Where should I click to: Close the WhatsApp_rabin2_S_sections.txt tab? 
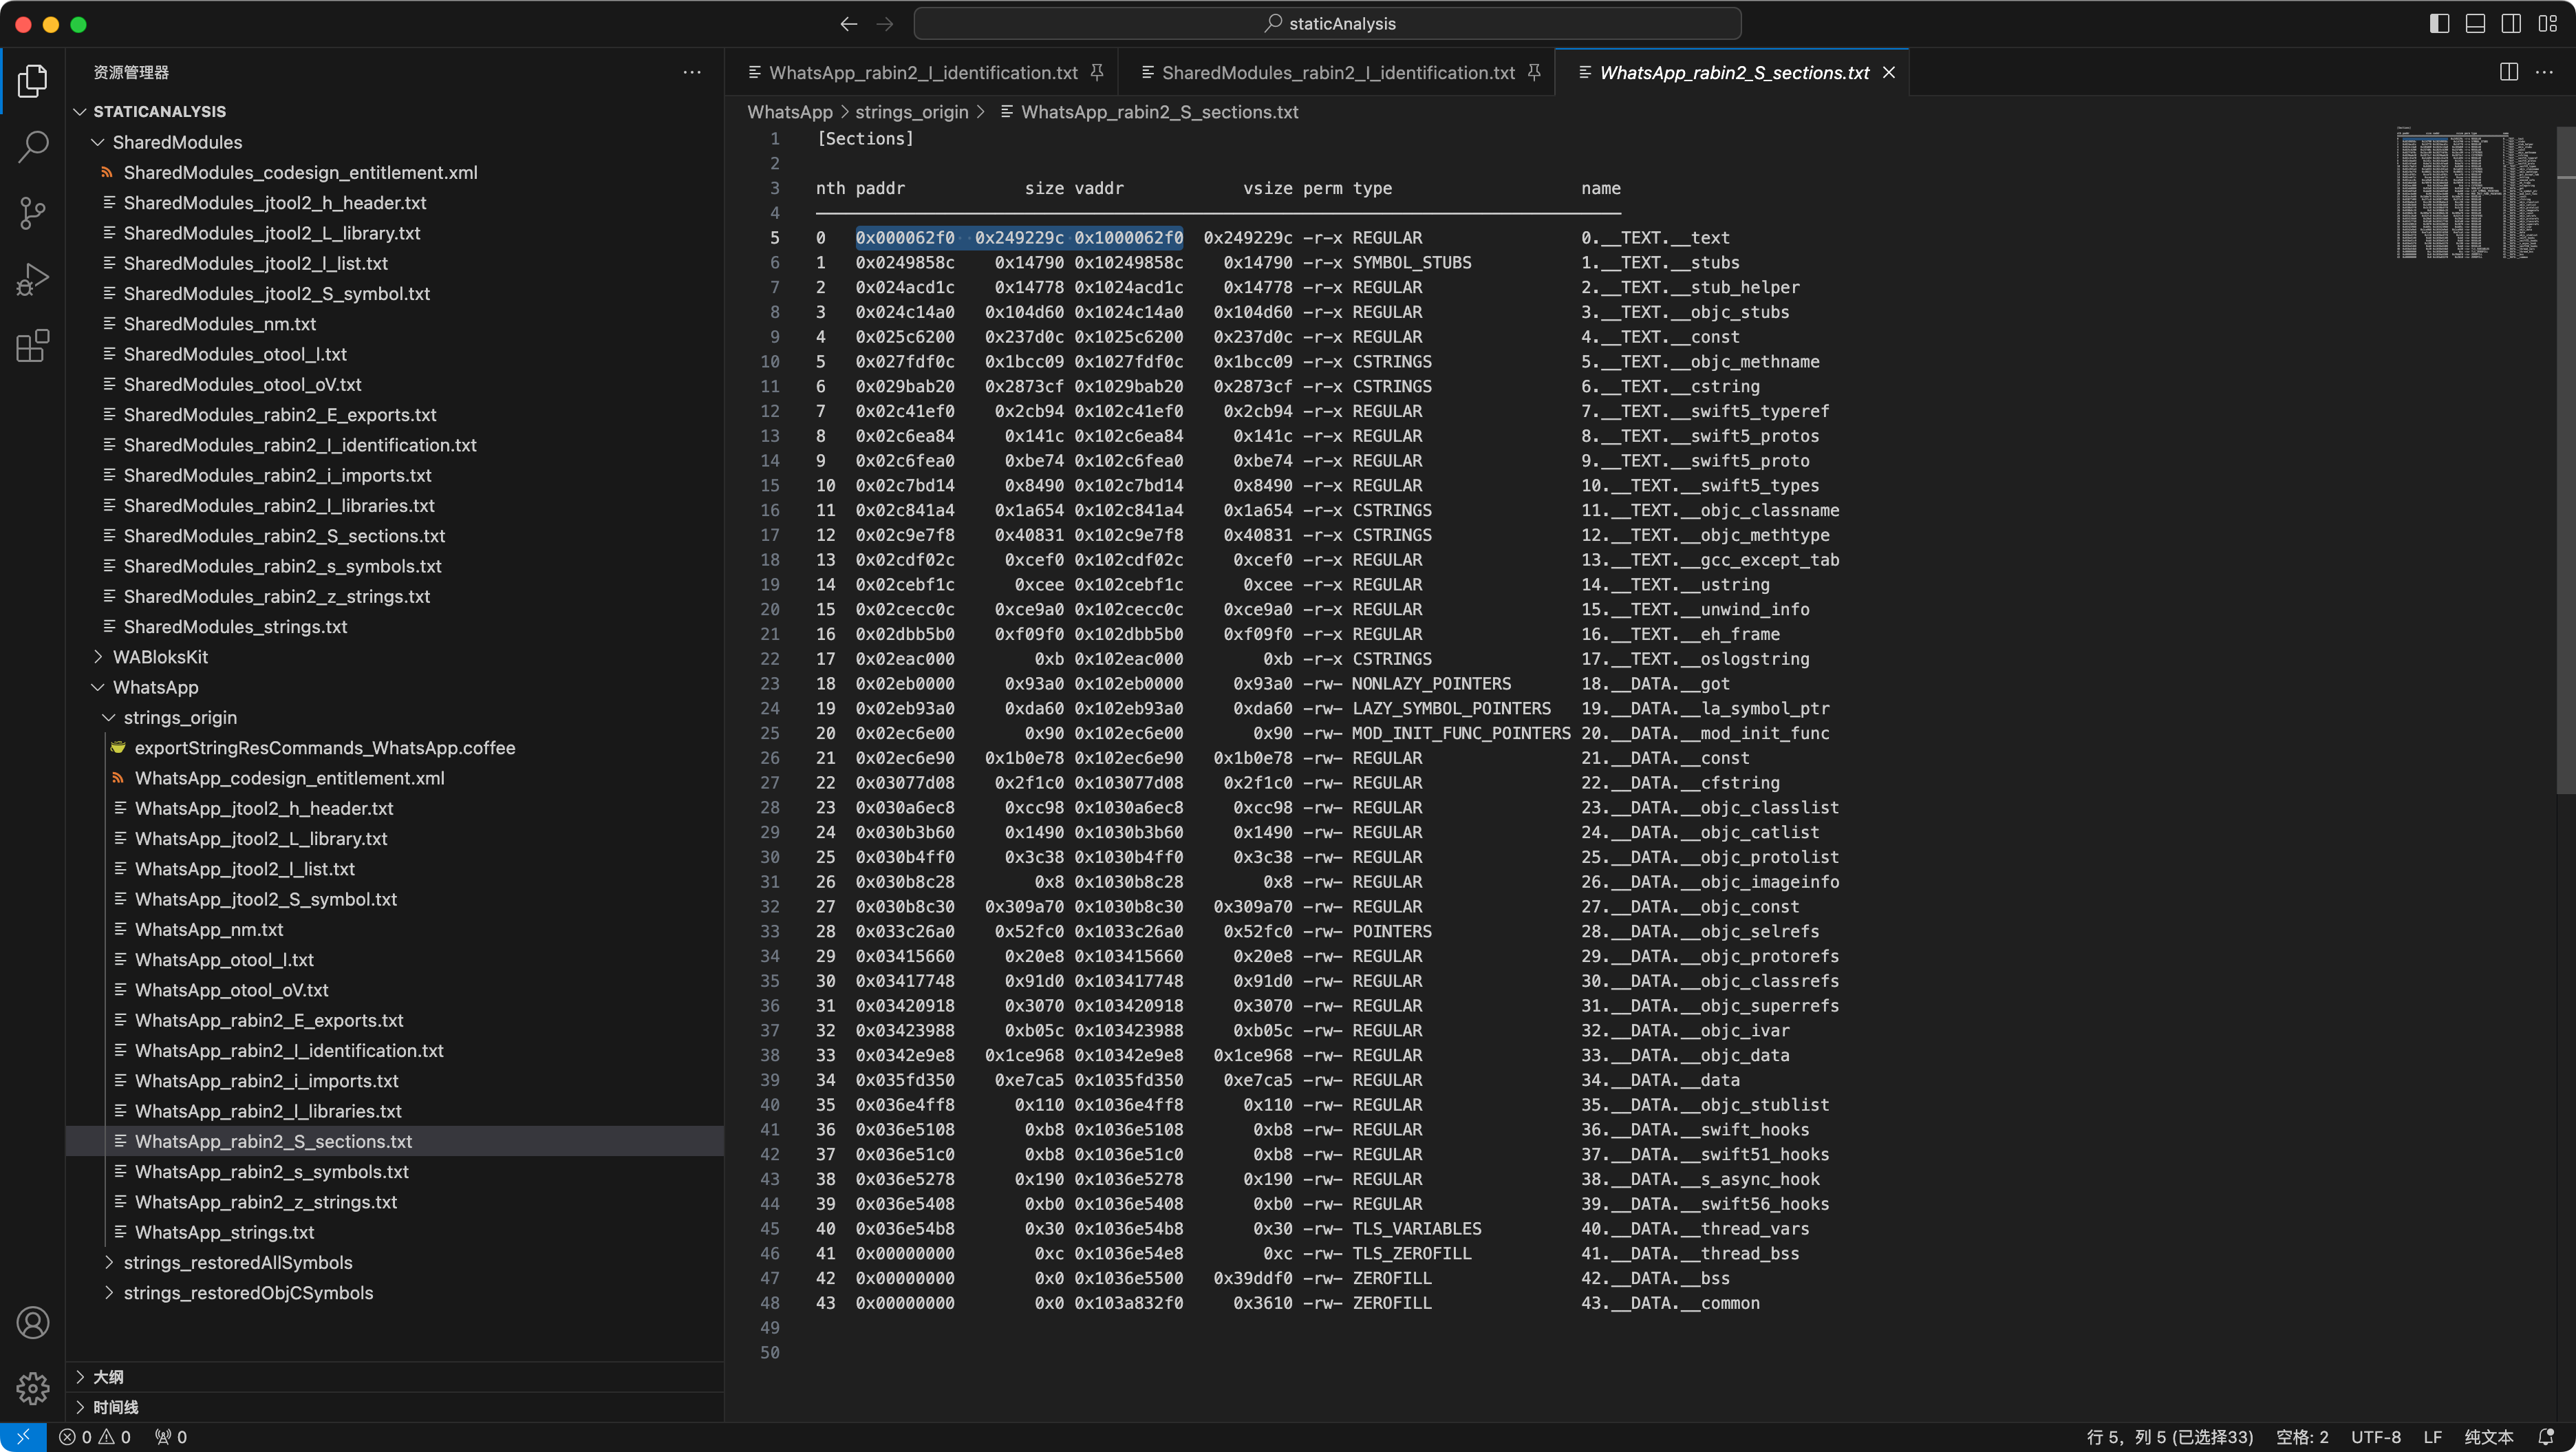(x=1889, y=72)
